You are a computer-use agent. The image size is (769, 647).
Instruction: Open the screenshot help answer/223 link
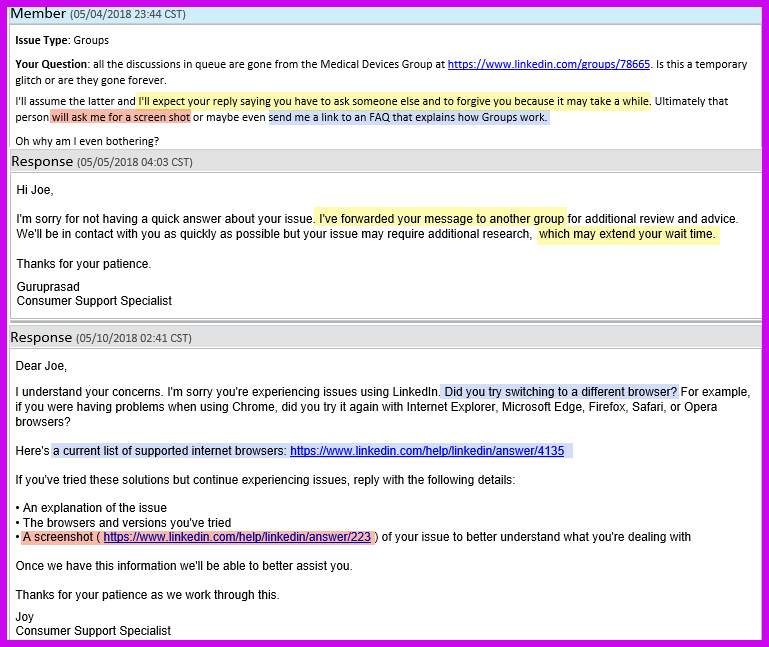(237, 537)
